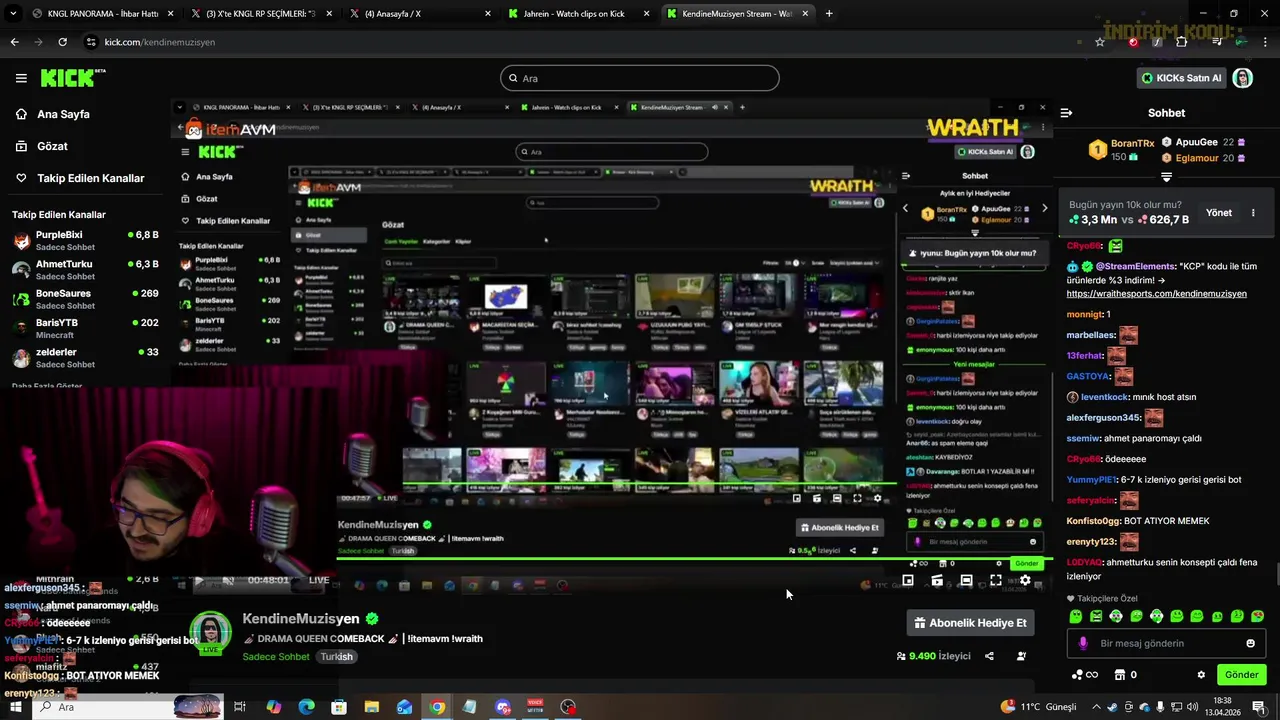Image resolution: width=1280 pixels, height=720 pixels.
Task: Go back in browser history
Action: coord(14,42)
